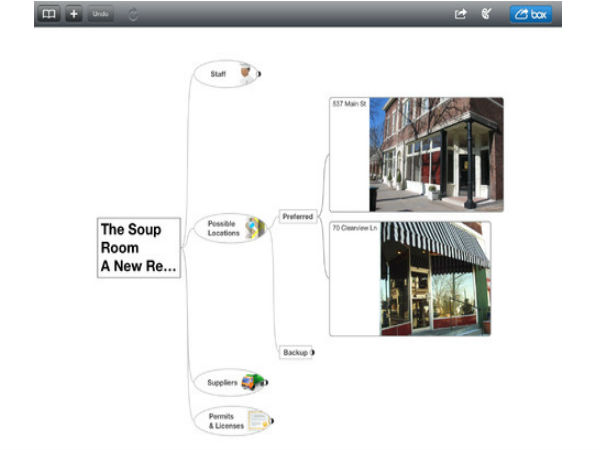Screen dimensions: 600x450
Task: Click the Undo button
Action: coord(101,15)
